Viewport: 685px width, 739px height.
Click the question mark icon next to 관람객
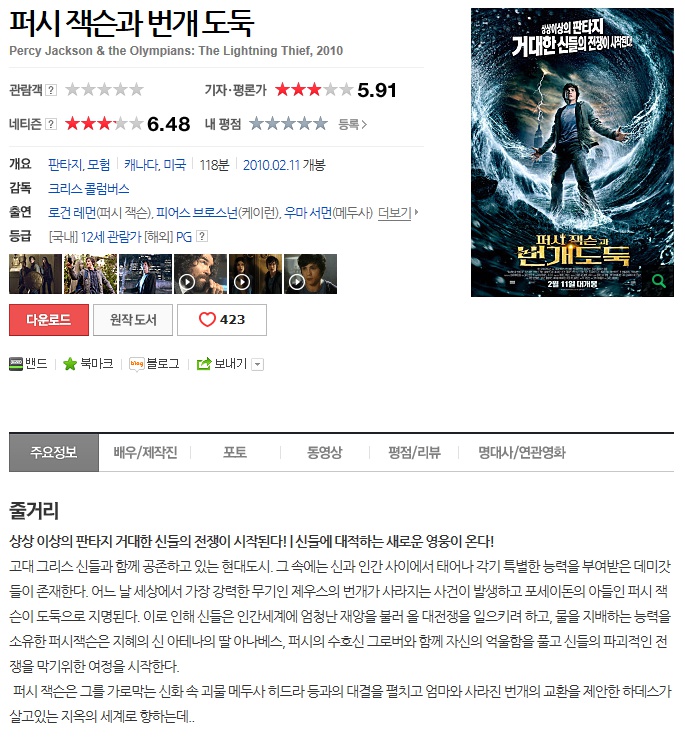click(x=51, y=90)
